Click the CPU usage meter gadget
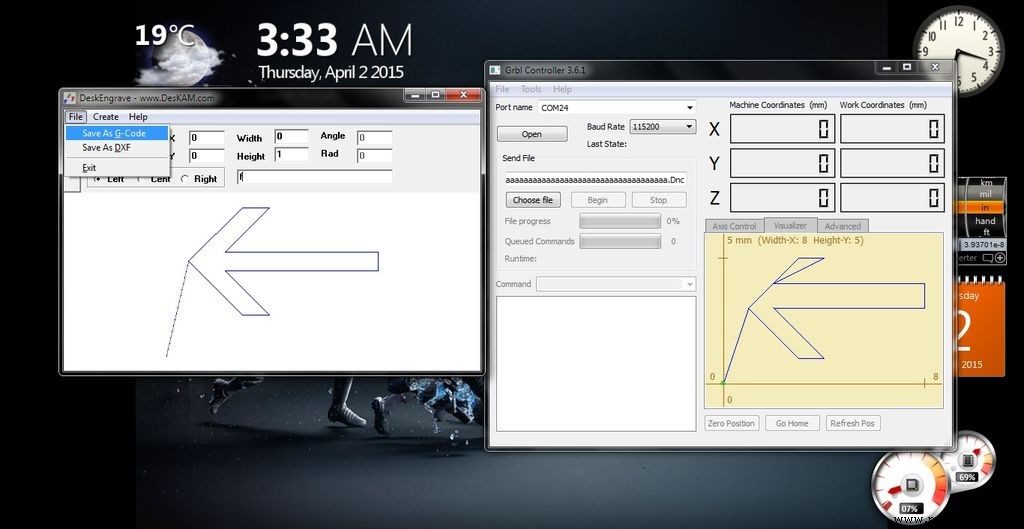 [x=911, y=485]
